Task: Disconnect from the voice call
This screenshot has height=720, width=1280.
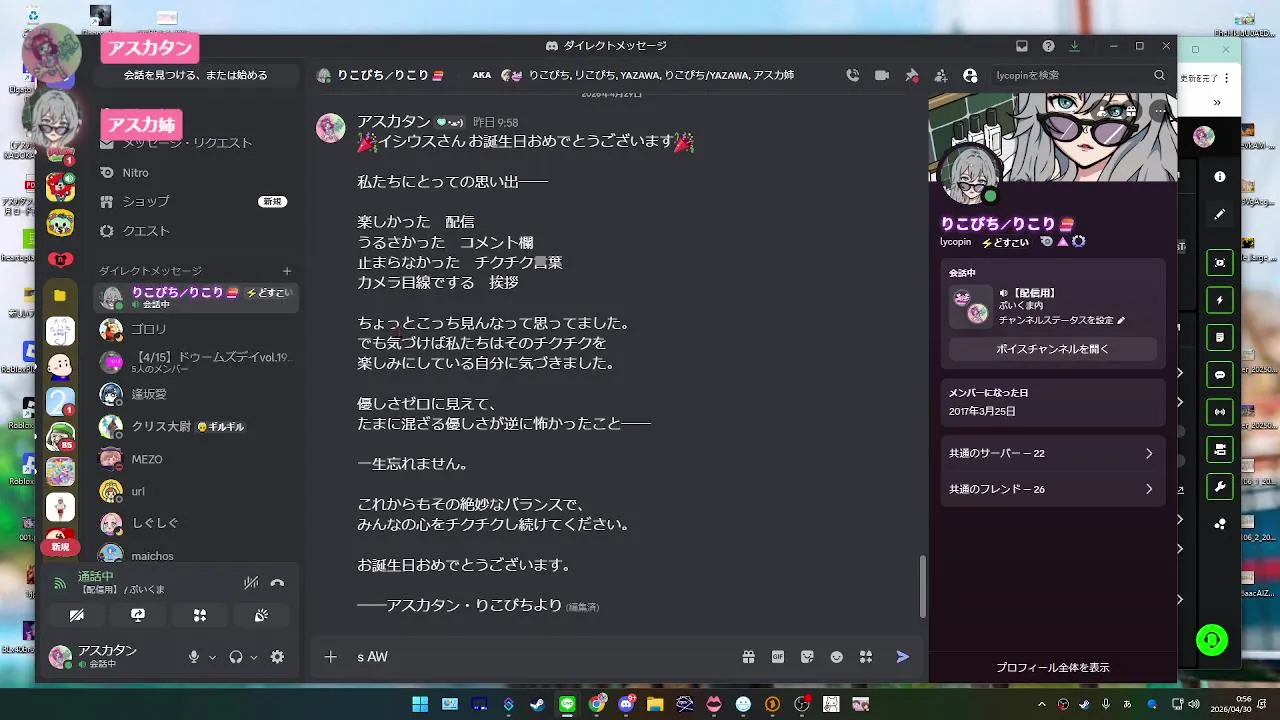Action: point(277,583)
